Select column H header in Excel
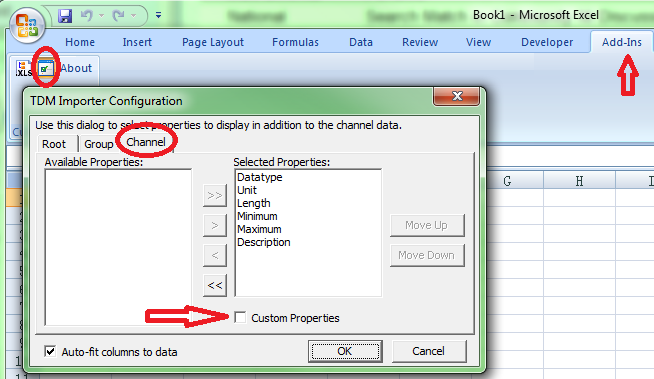The height and width of the screenshot is (379, 654). (x=579, y=181)
